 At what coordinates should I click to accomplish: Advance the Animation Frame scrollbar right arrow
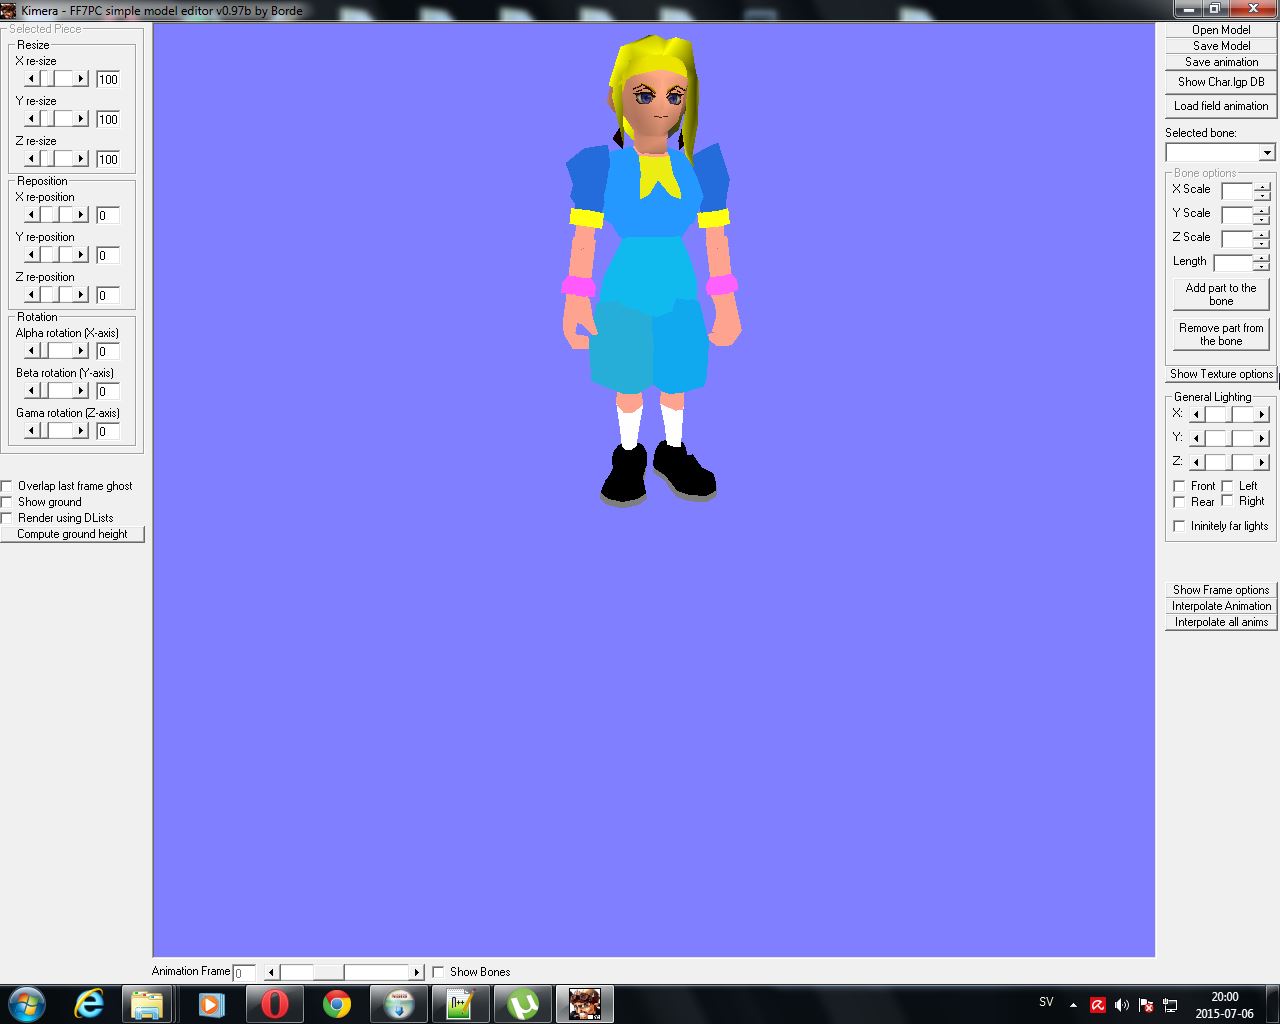(x=417, y=972)
